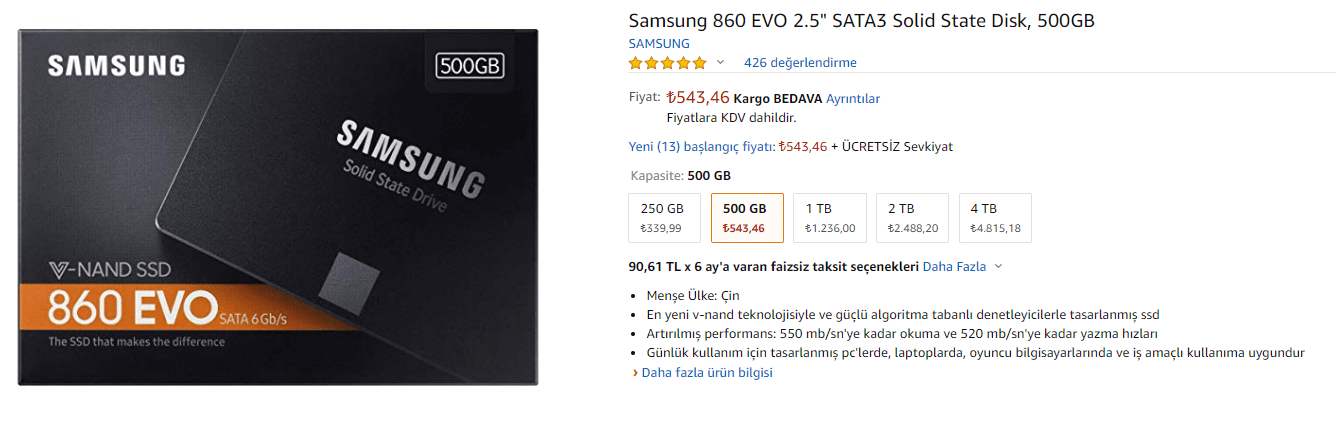Expand Daha Fazla installment options
The height and width of the screenshot is (424, 1336).
click(962, 267)
